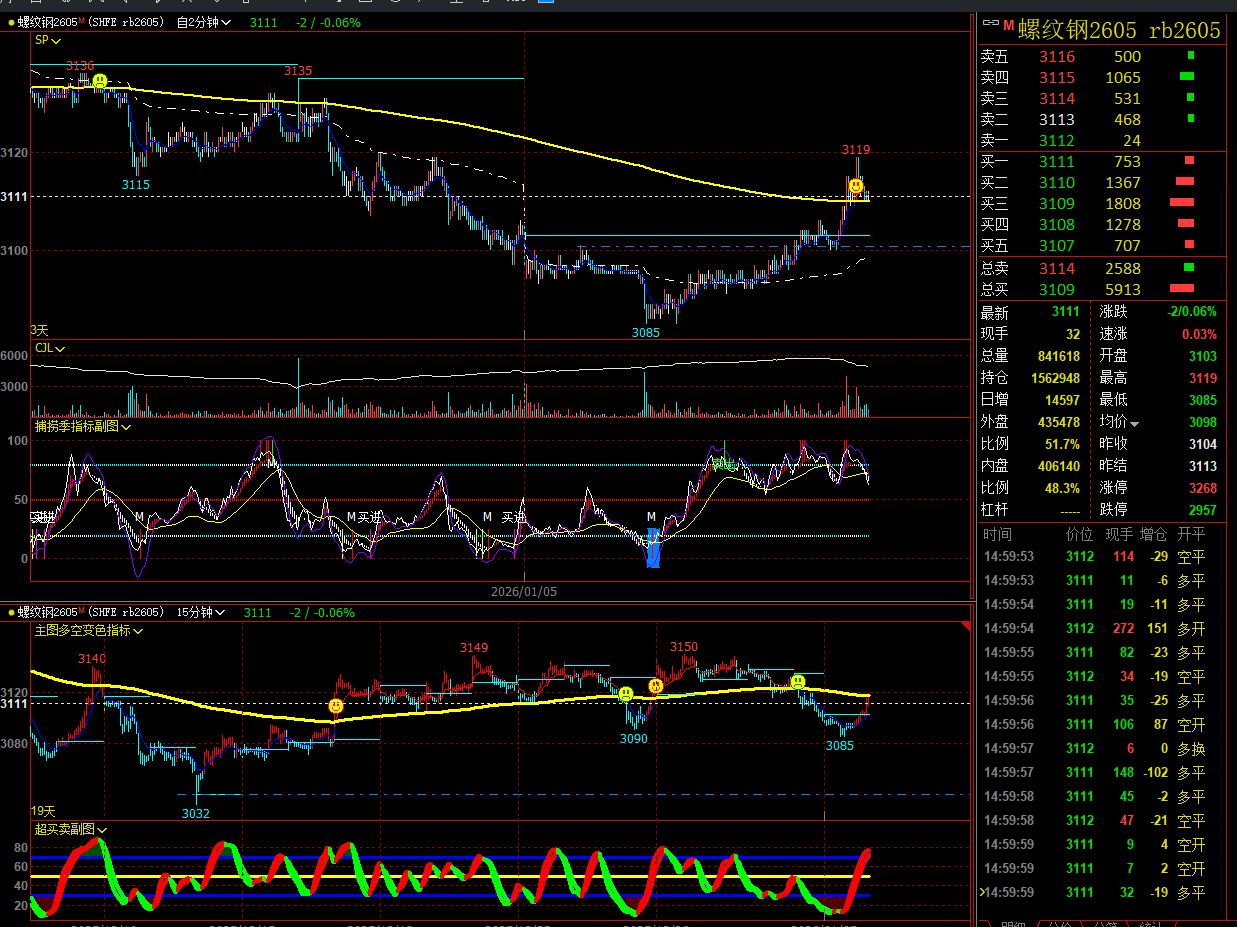The width and height of the screenshot is (1237, 927).
Task: Click the yellow dot before 螺纹钢2605 in the top chart
Action: pyautogui.click(x=11, y=22)
